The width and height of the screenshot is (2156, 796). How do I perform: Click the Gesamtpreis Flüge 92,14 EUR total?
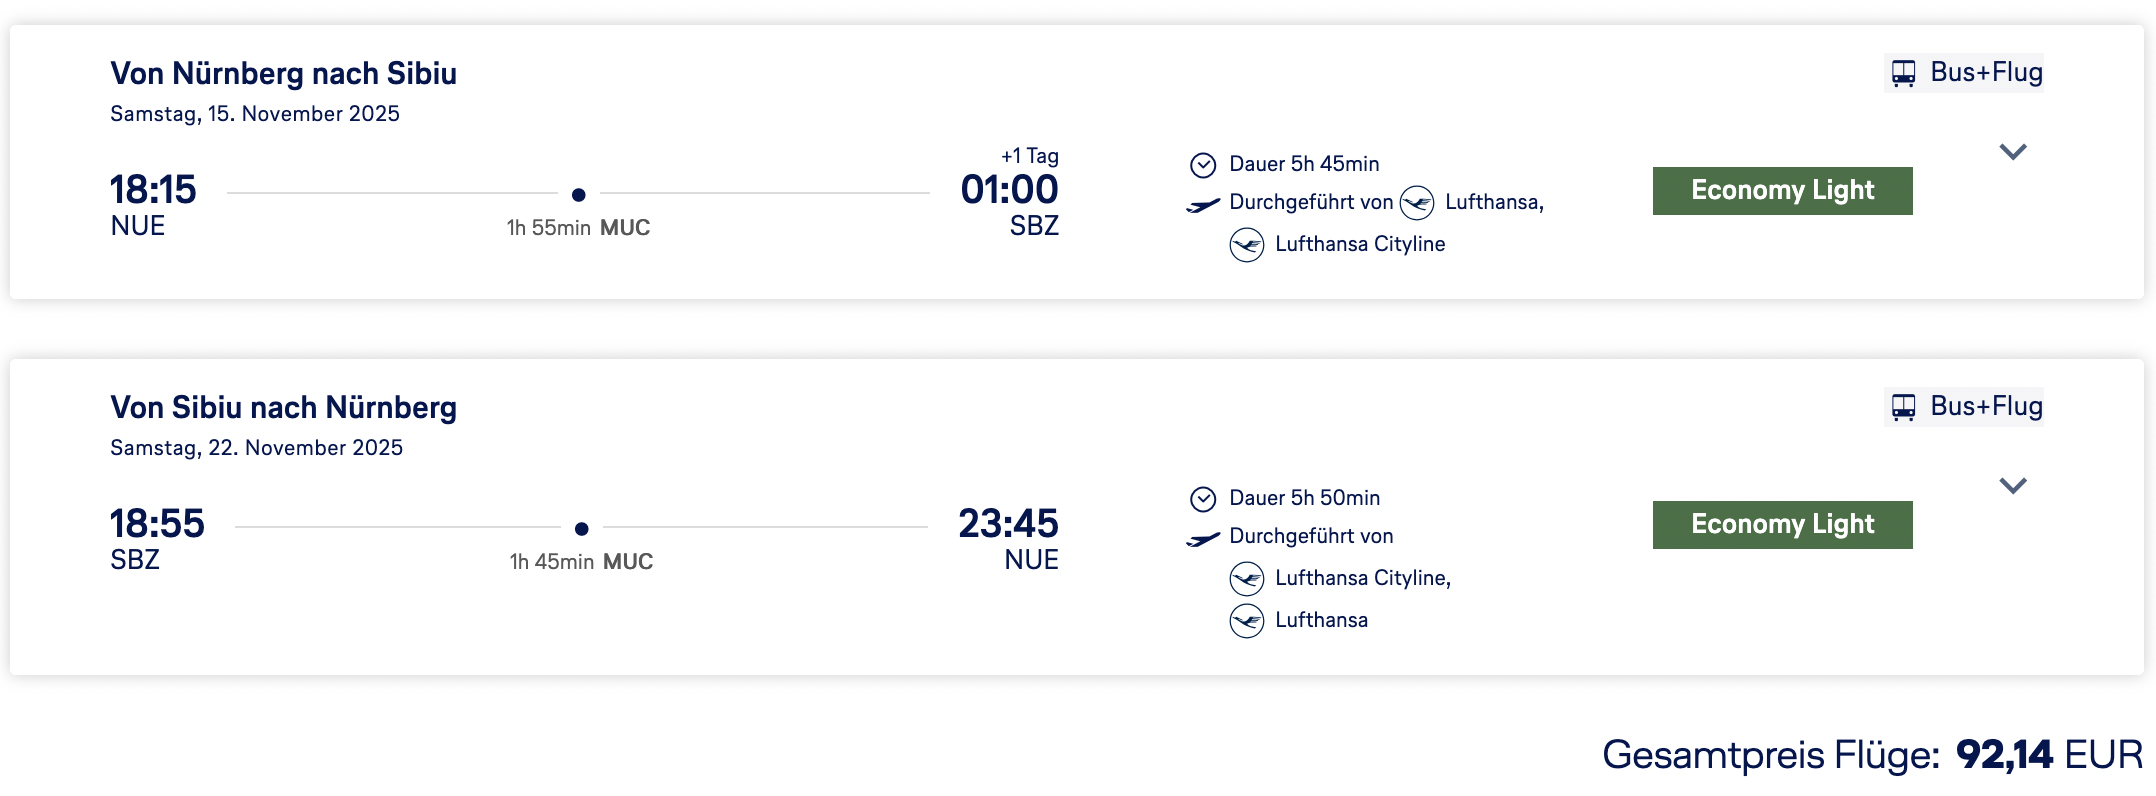[1872, 755]
